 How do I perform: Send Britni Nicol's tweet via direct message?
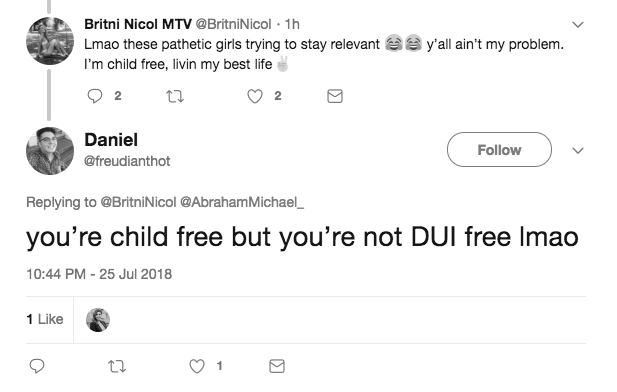coord(335,96)
